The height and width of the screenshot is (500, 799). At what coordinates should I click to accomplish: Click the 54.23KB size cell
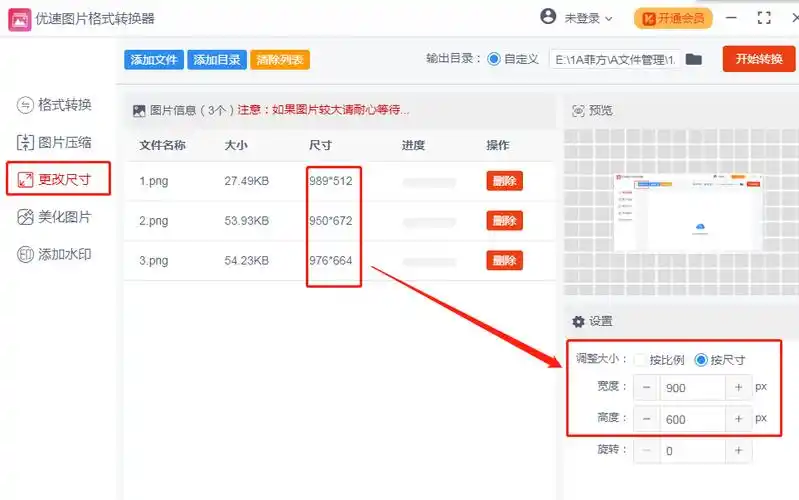pos(247,260)
